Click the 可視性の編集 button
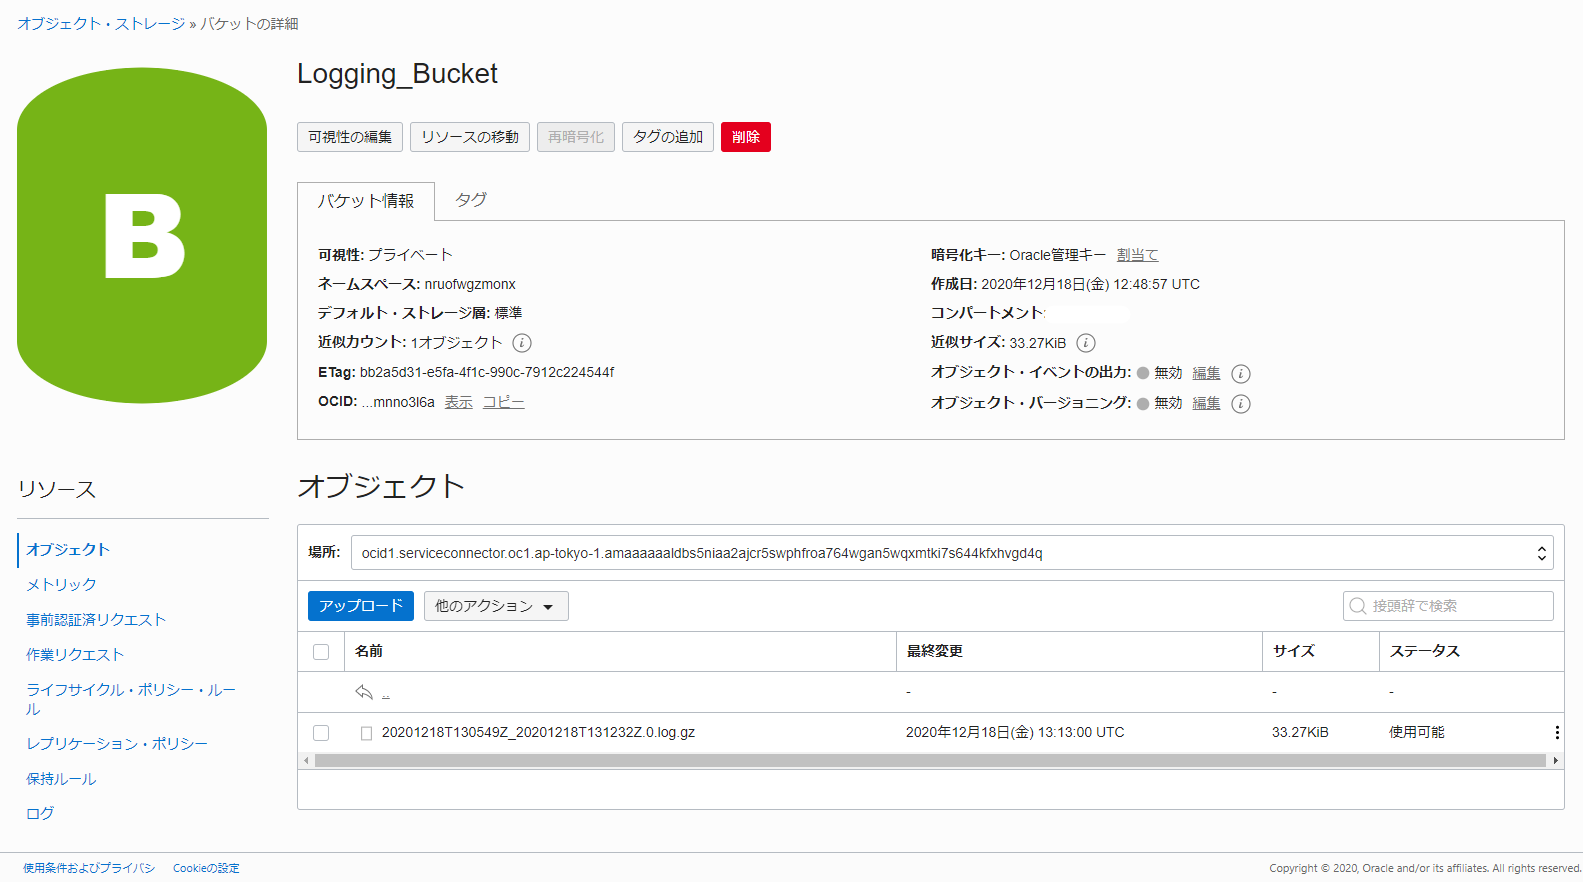The height and width of the screenshot is (882, 1583). 350,137
